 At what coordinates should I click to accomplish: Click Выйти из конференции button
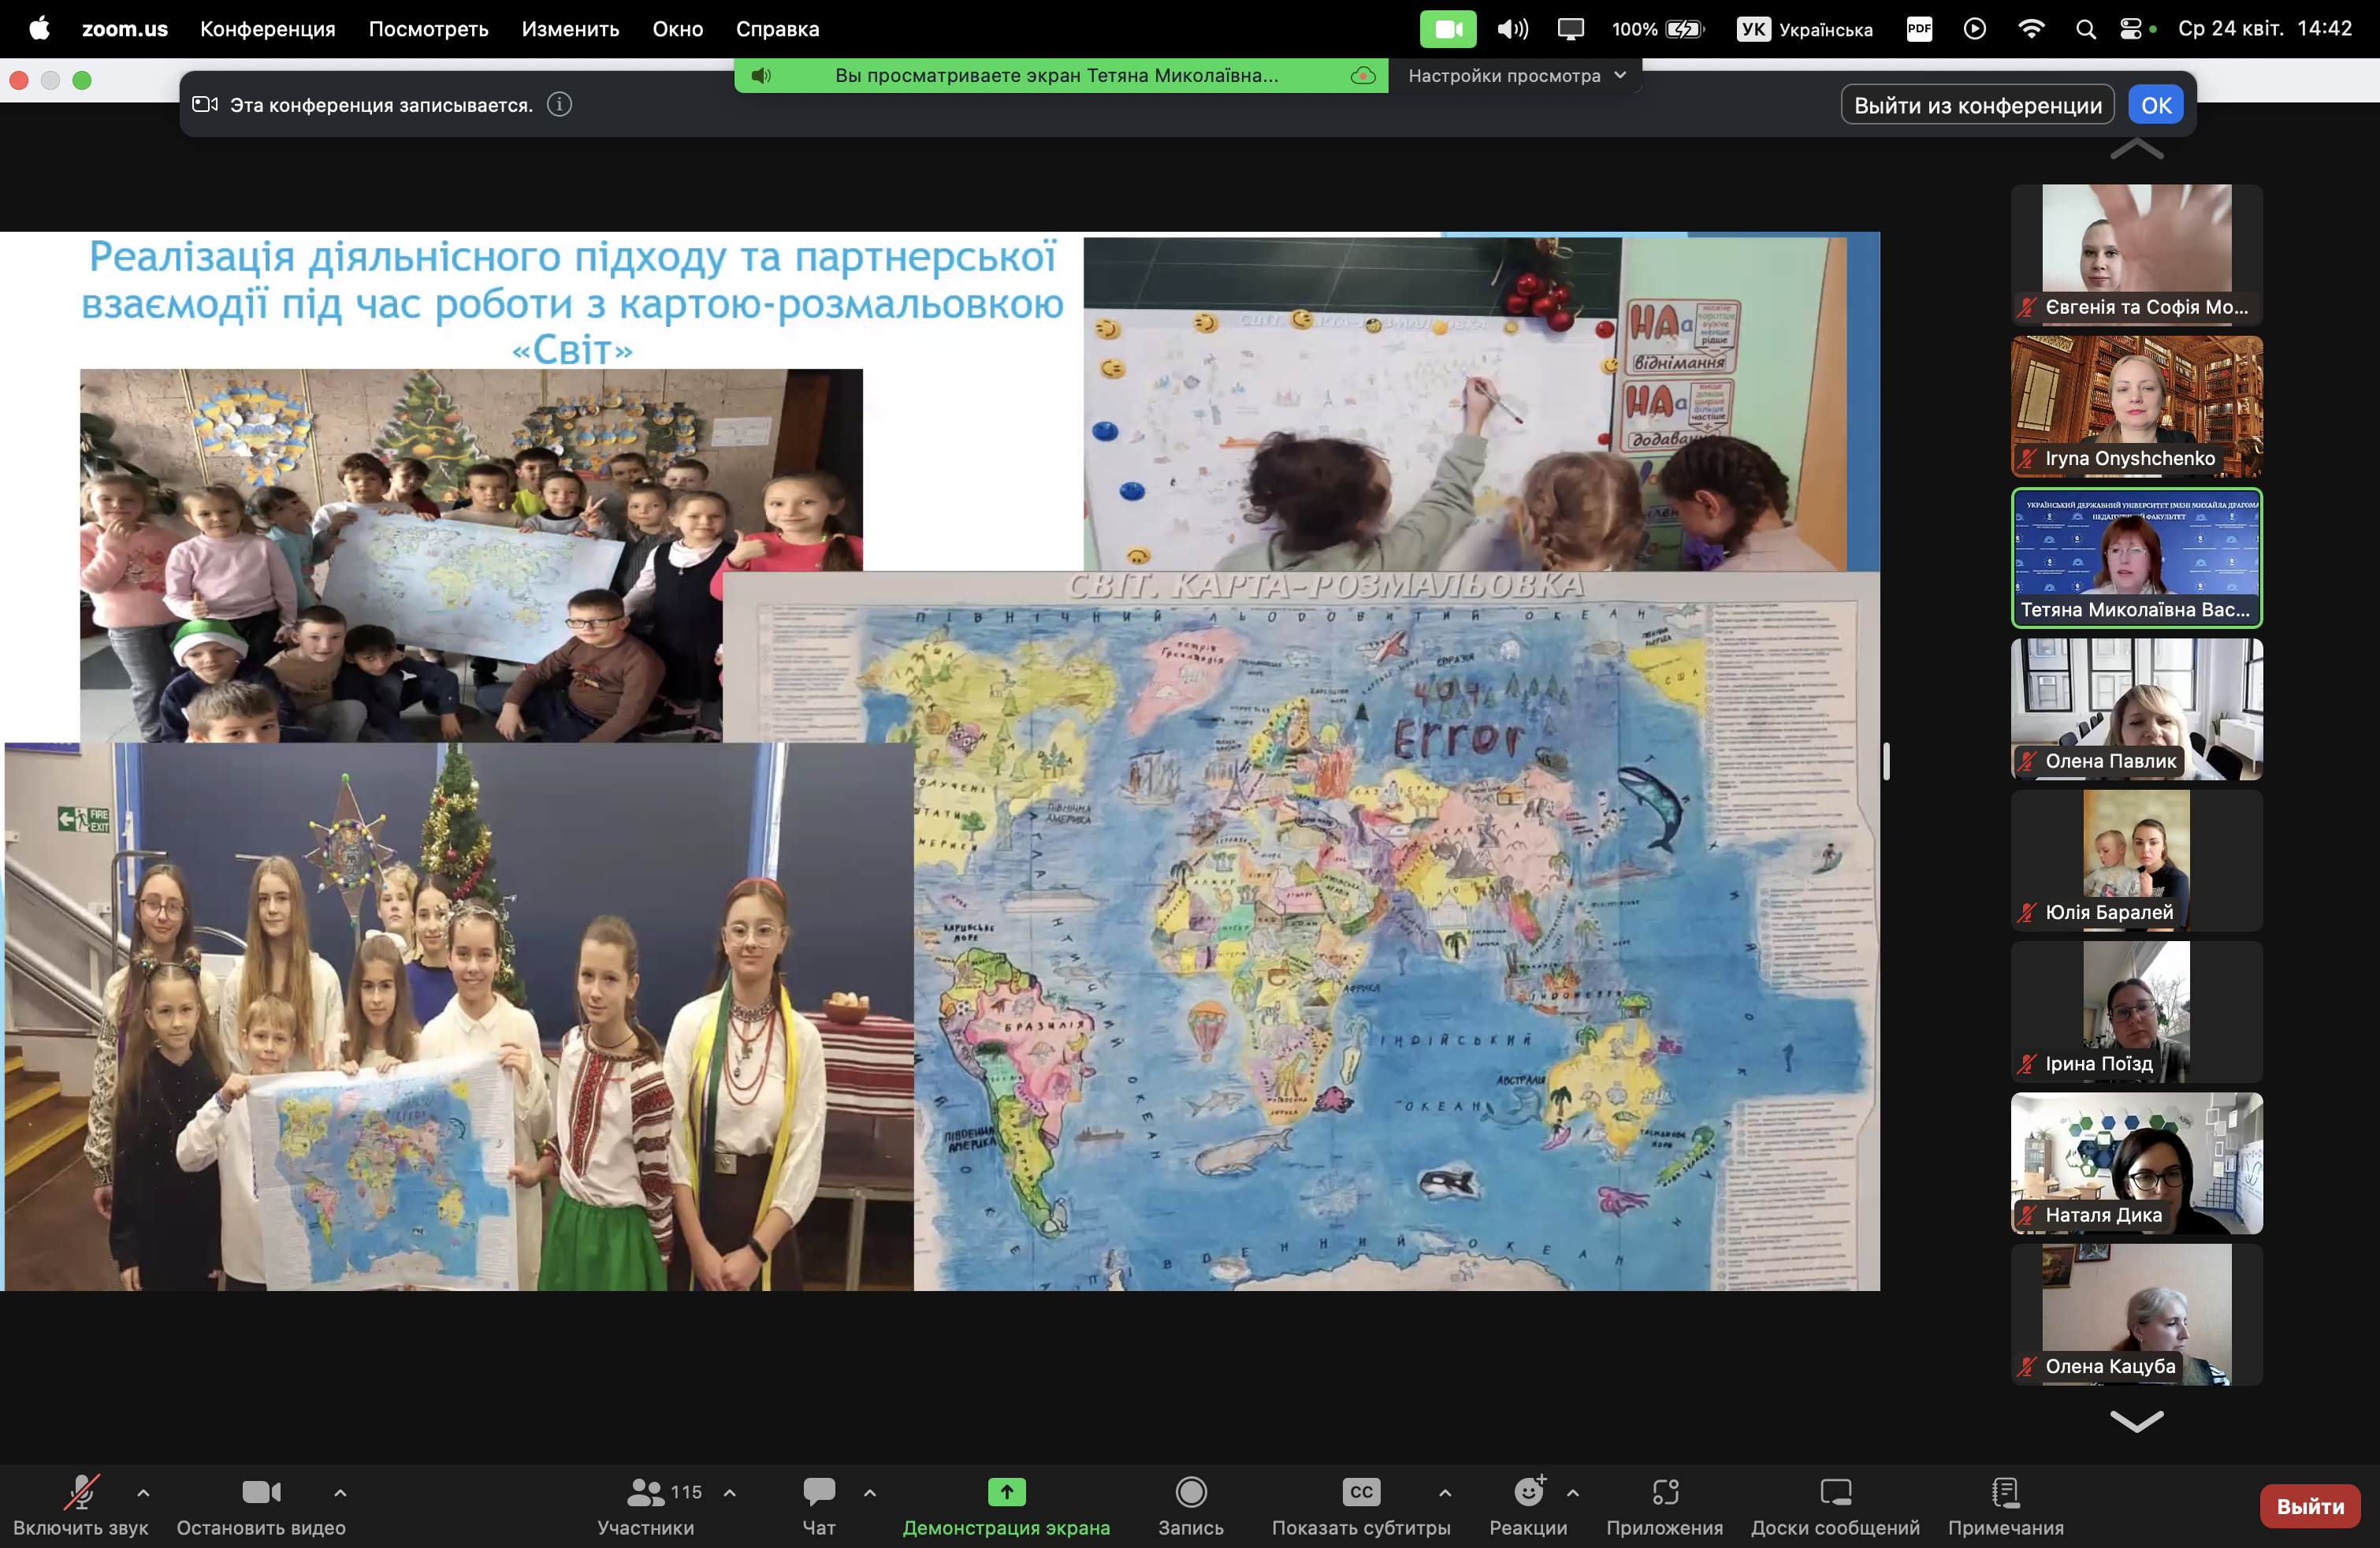click(x=1977, y=105)
